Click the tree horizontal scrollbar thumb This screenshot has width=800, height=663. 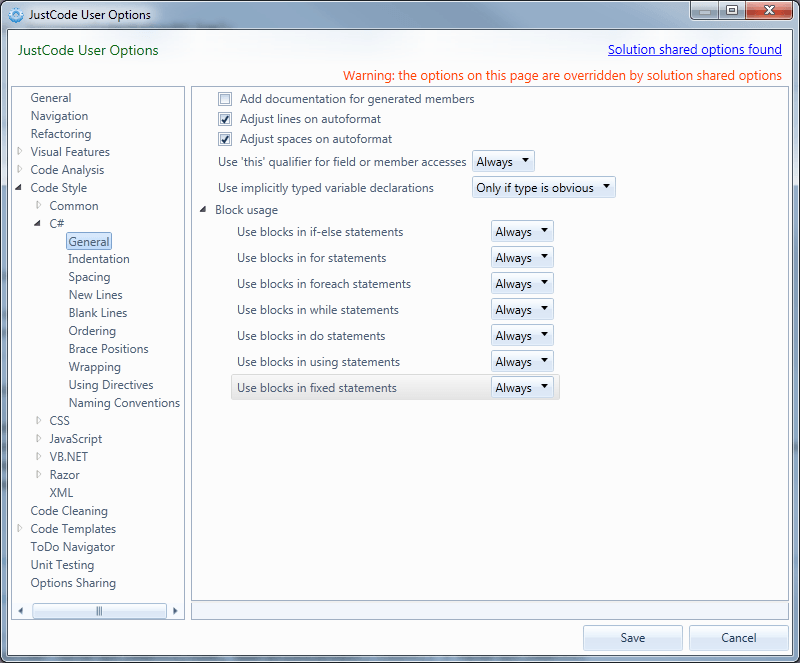pyautogui.click(x=99, y=610)
